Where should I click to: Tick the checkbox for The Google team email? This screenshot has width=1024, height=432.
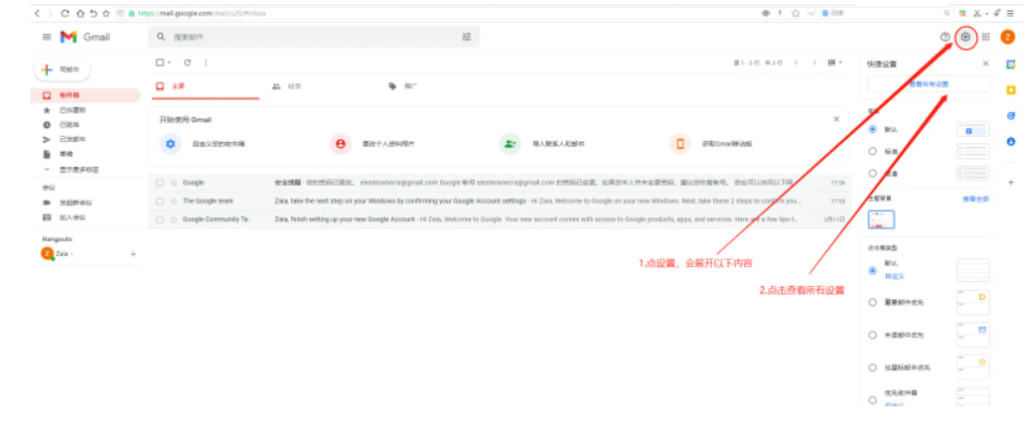click(x=160, y=200)
